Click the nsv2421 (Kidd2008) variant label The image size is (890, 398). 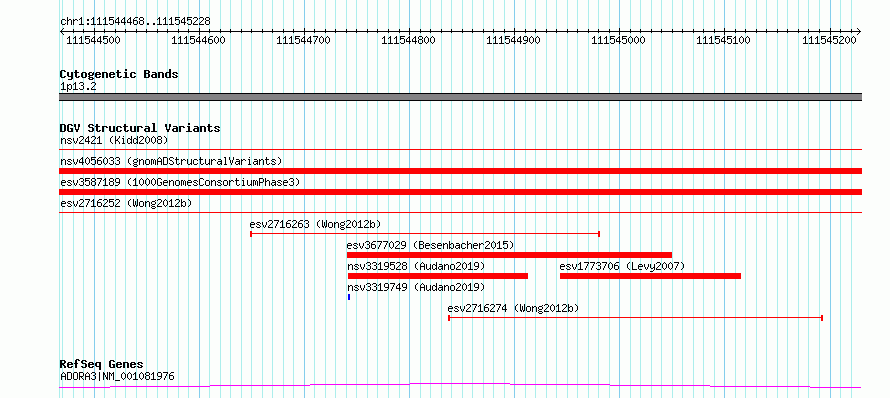tap(114, 140)
